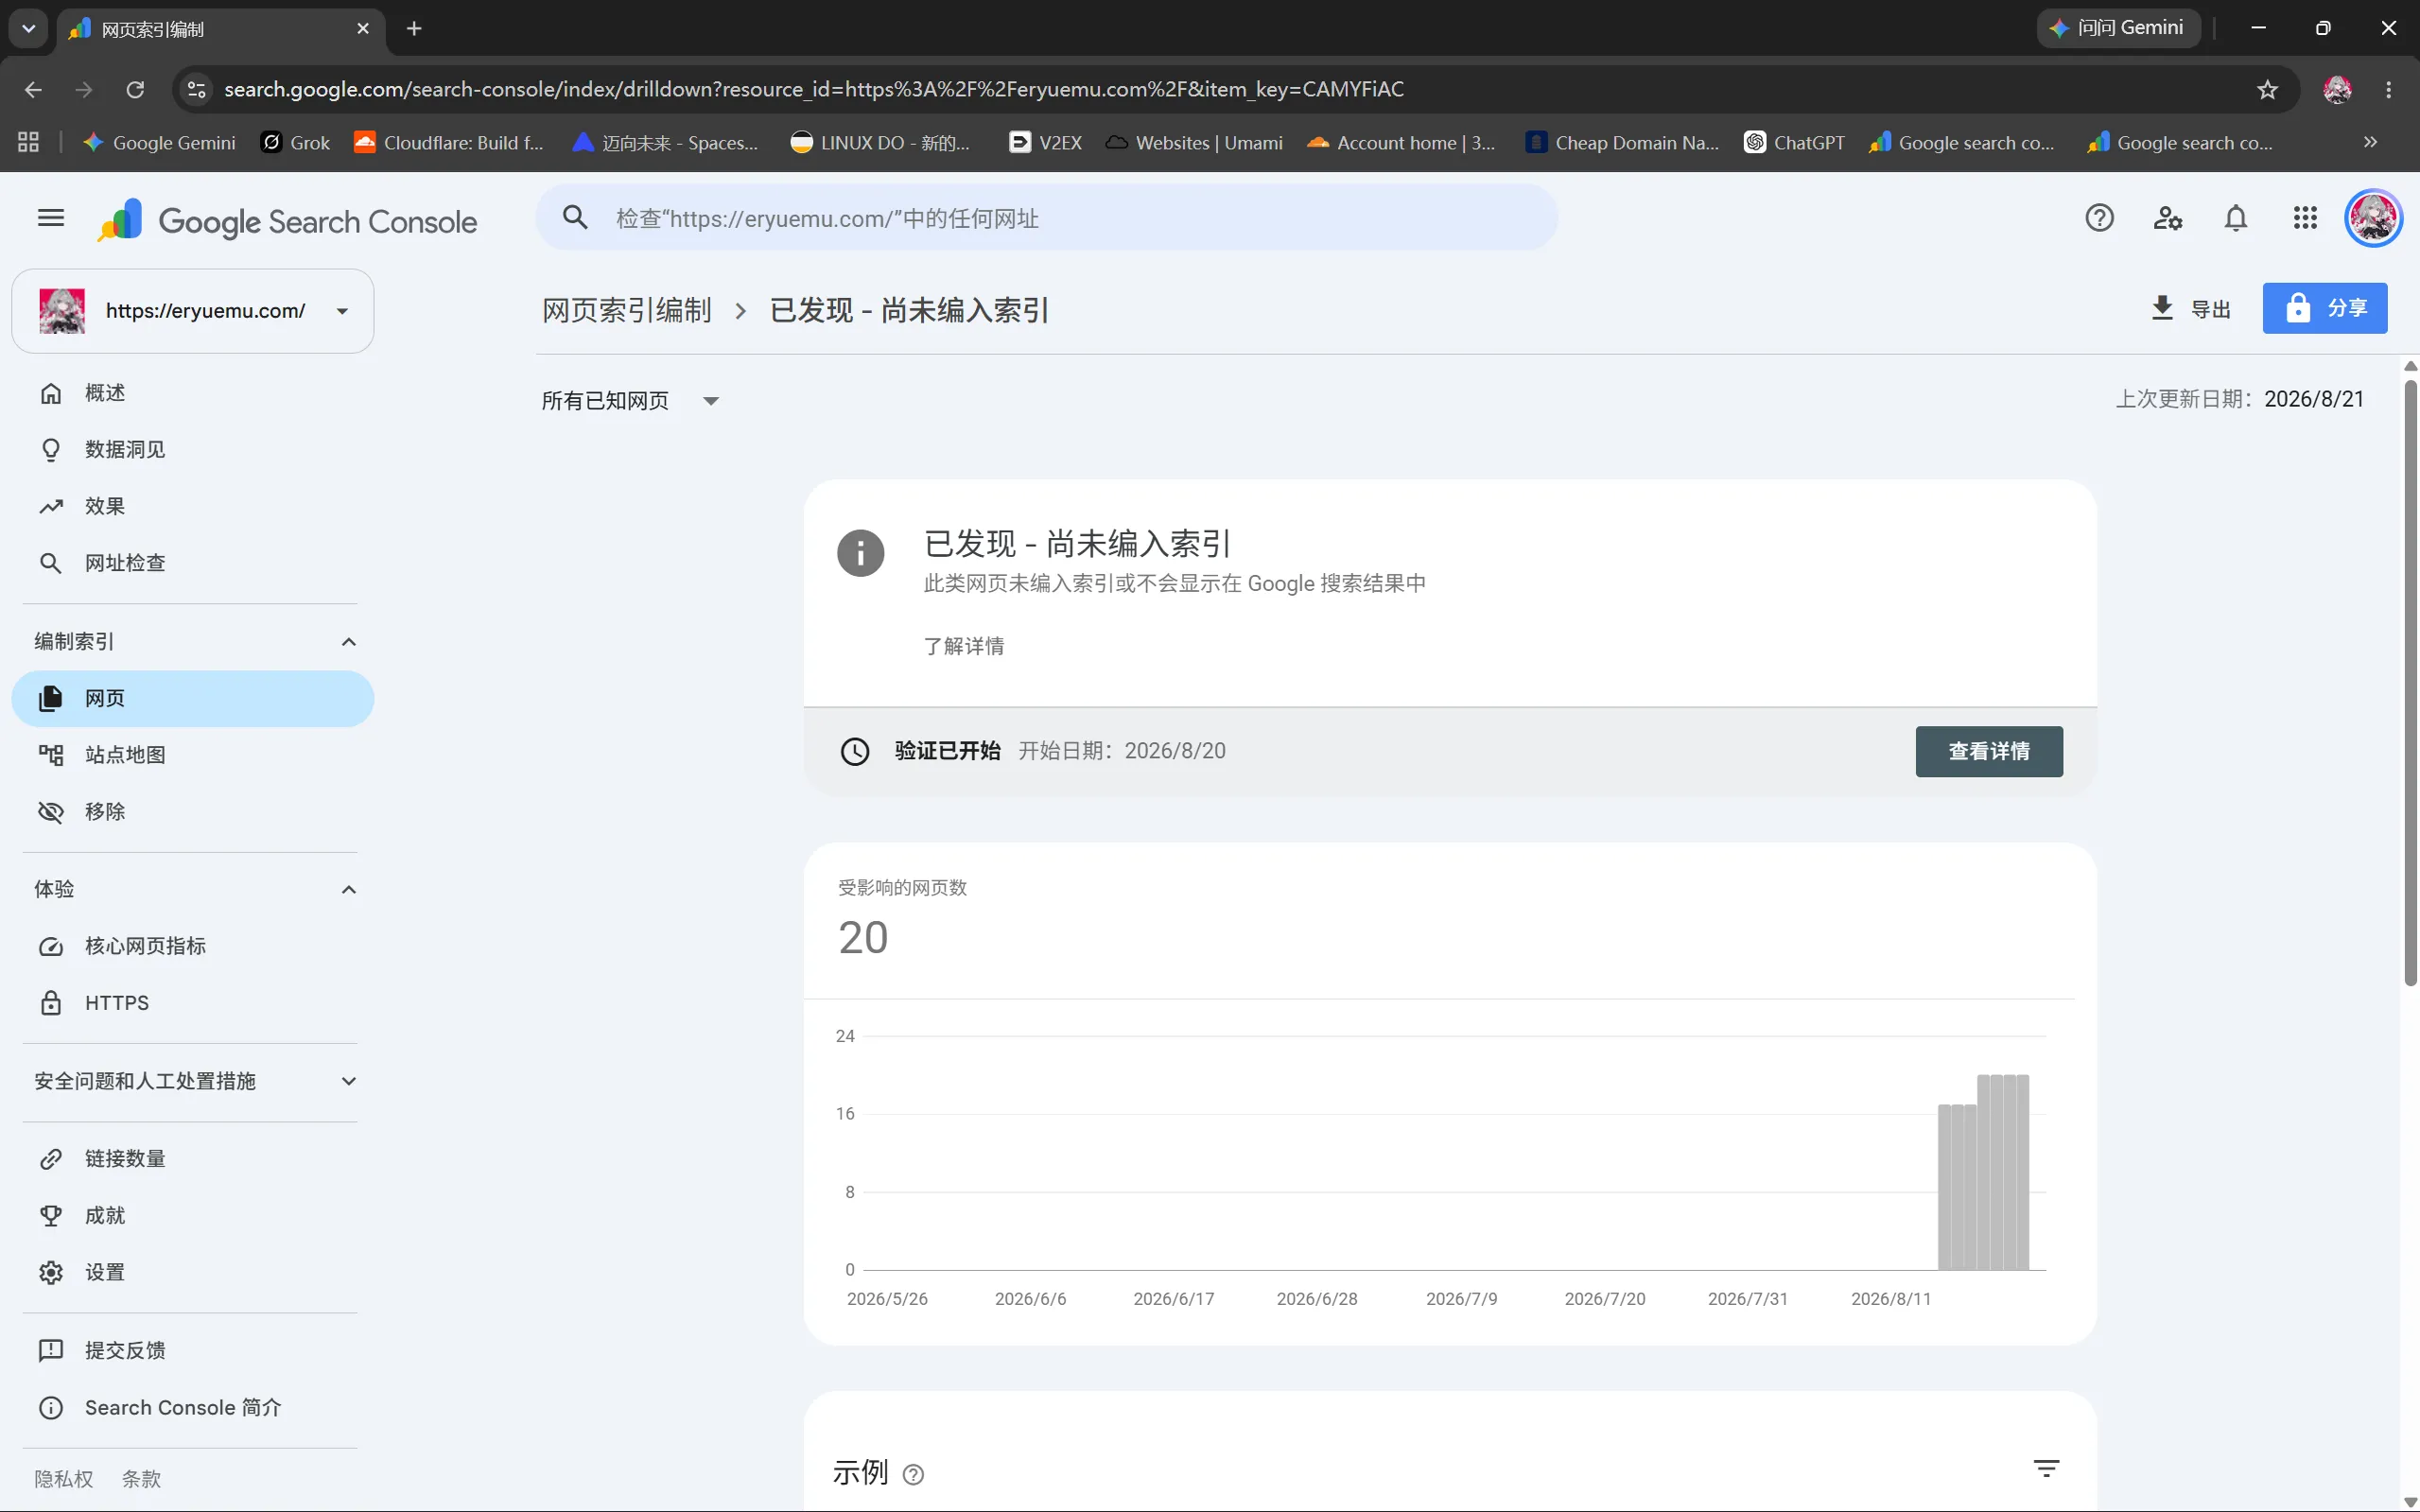The width and height of the screenshot is (2420, 1512).
Task: Open 设置 settings page
Action: [193, 1272]
